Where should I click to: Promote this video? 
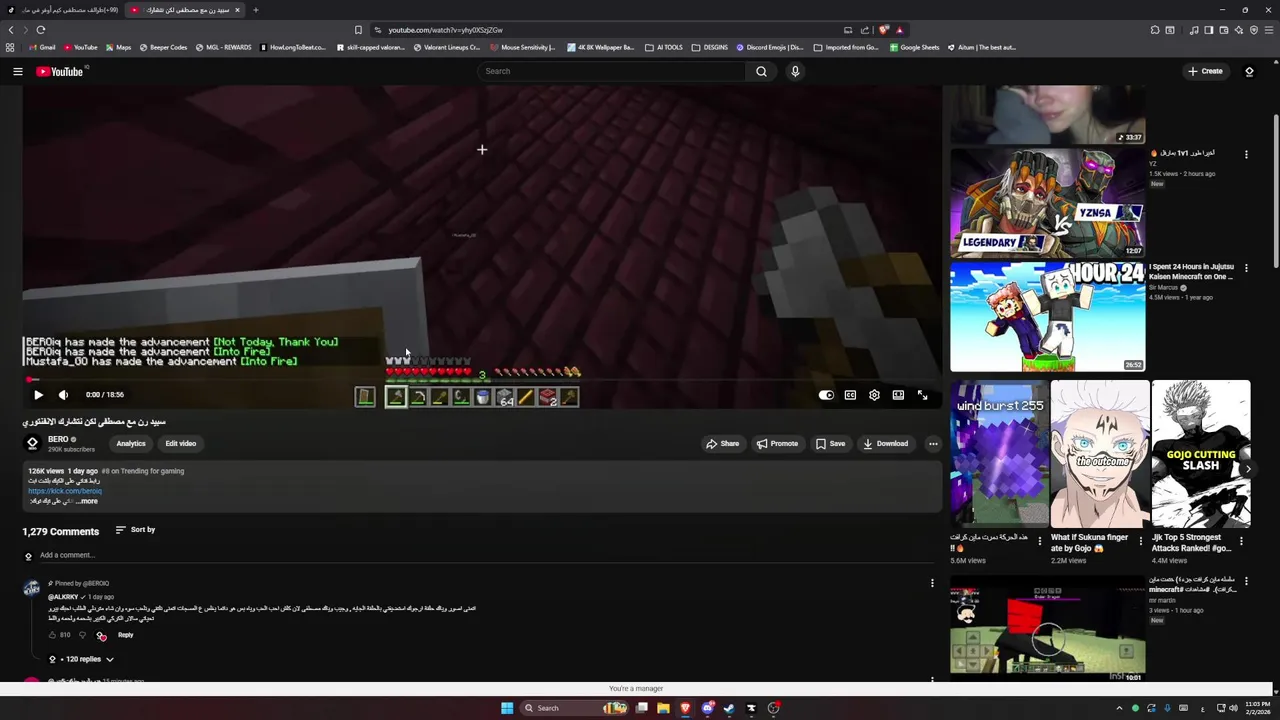click(x=777, y=443)
